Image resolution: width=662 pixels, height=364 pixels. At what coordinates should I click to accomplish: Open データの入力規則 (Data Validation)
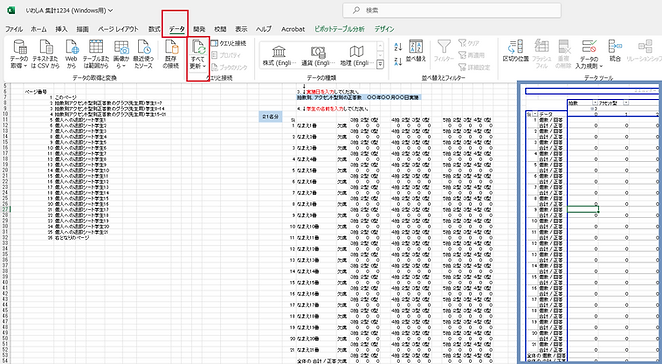click(x=589, y=54)
